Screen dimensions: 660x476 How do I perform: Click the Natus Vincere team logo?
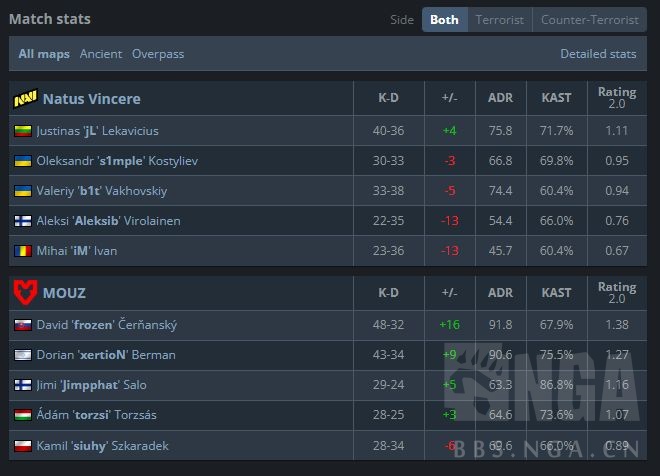tap(25, 99)
